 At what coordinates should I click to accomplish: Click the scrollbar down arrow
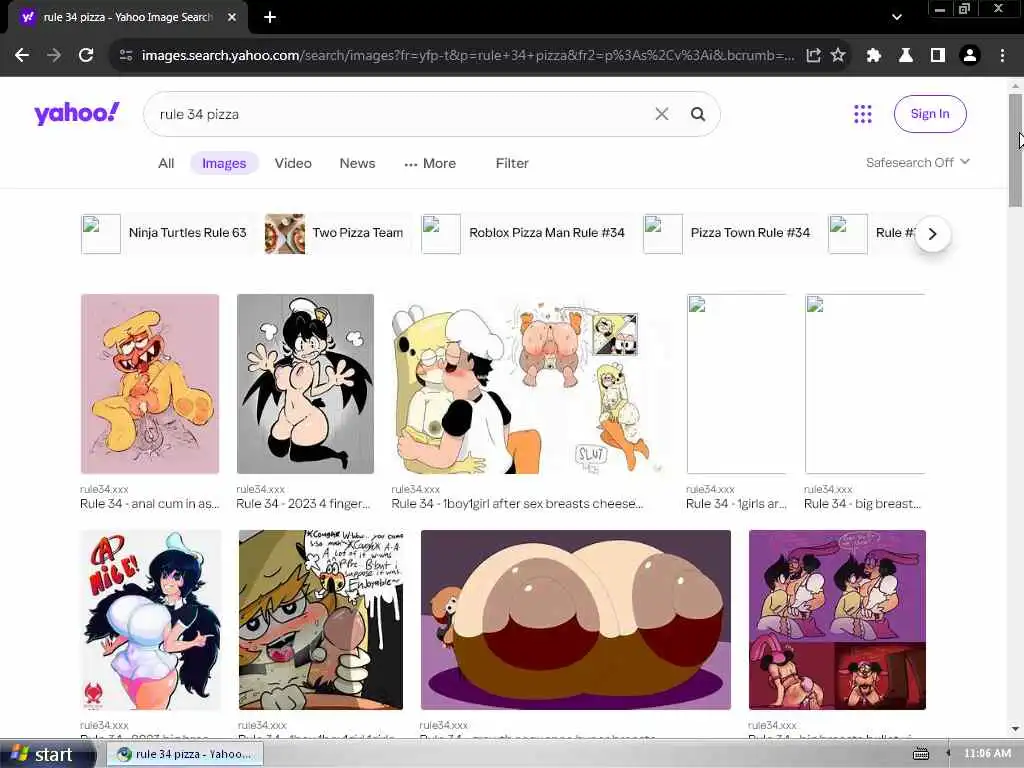1015,729
